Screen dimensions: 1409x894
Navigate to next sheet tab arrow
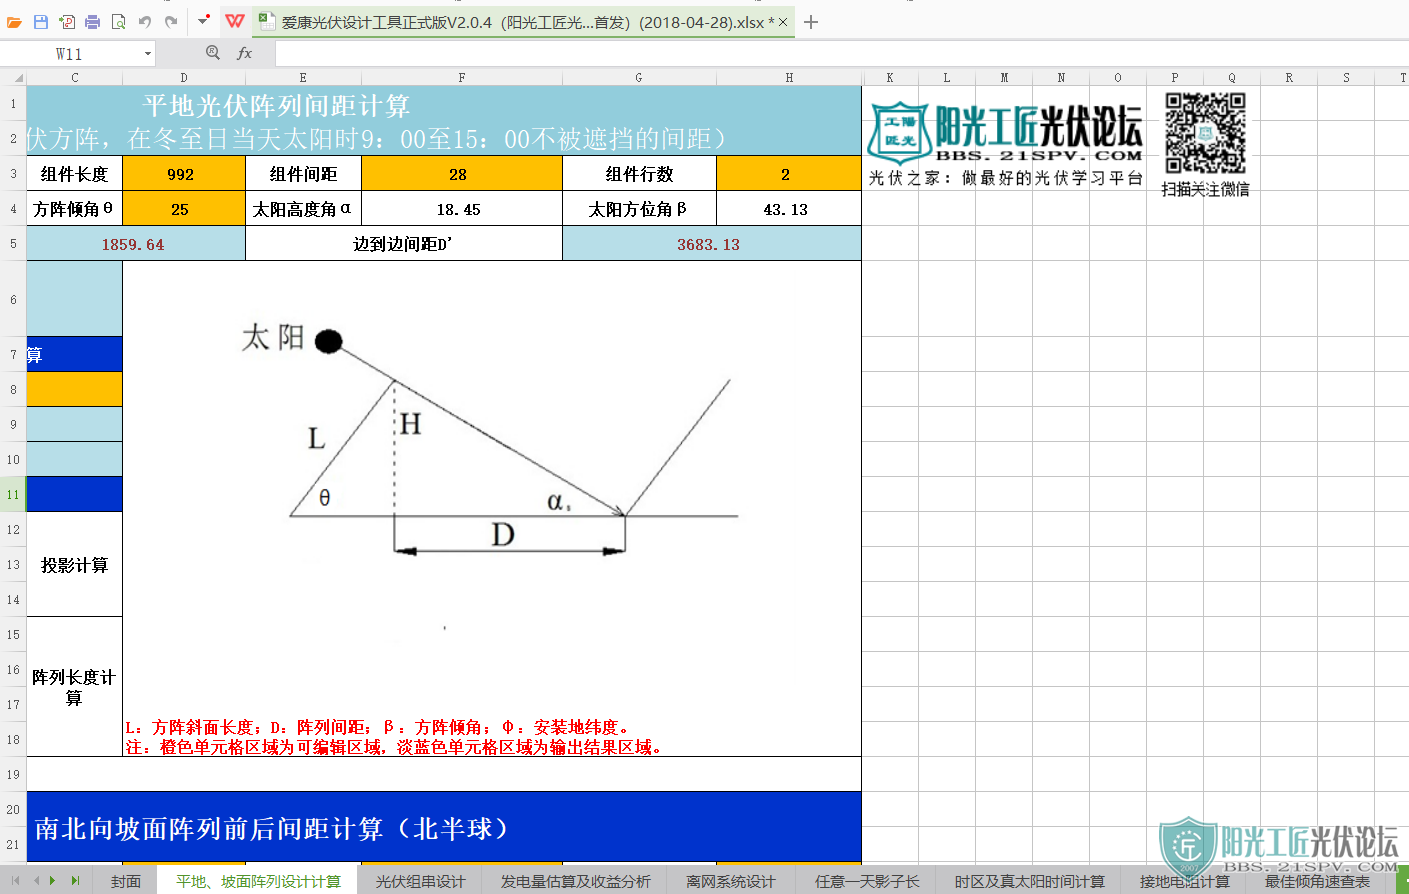53,881
